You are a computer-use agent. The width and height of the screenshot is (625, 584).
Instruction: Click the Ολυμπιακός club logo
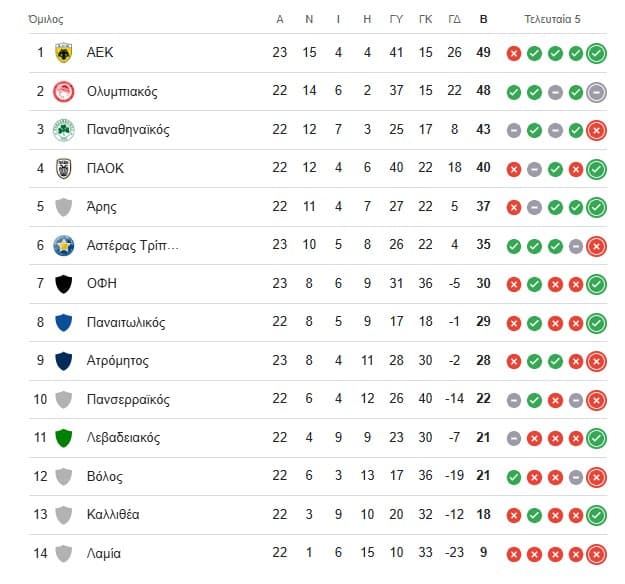[64, 91]
